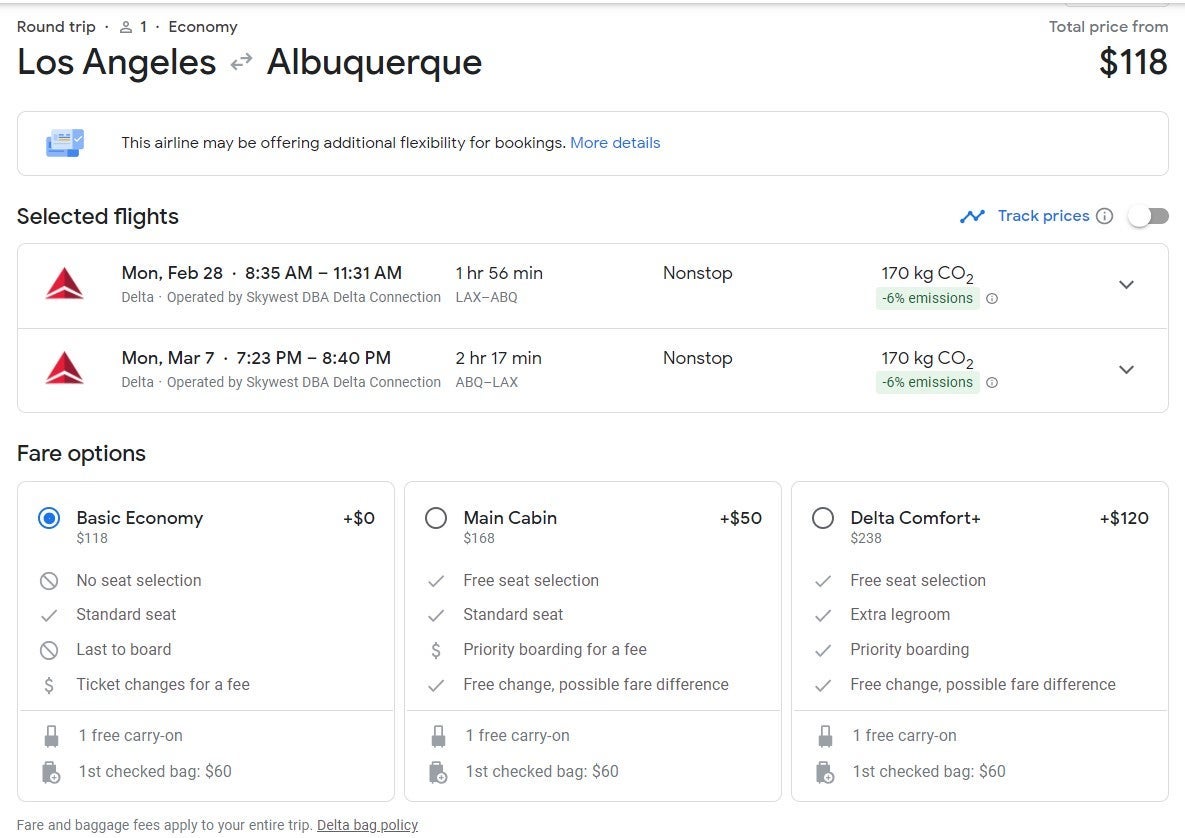Click the Track prices label

1043,216
